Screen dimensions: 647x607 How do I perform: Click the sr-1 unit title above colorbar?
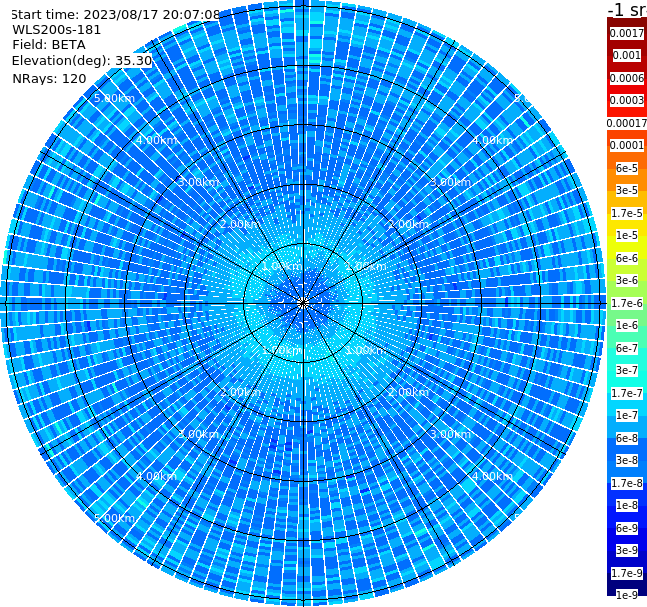(627, 9)
